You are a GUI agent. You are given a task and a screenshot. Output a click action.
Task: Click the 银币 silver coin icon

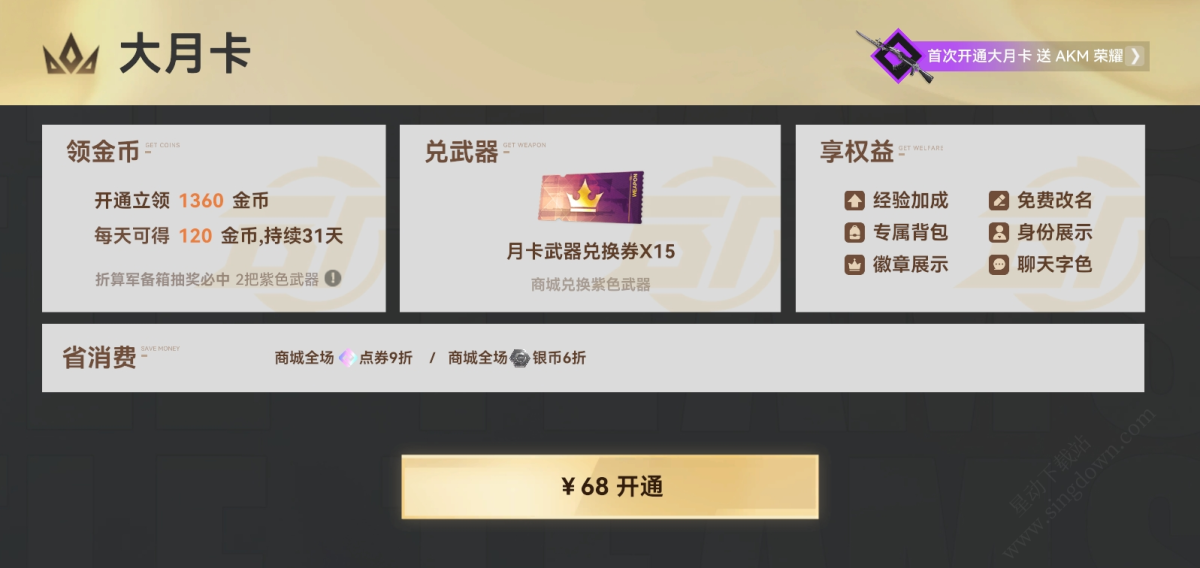pyautogui.click(x=520, y=357)
